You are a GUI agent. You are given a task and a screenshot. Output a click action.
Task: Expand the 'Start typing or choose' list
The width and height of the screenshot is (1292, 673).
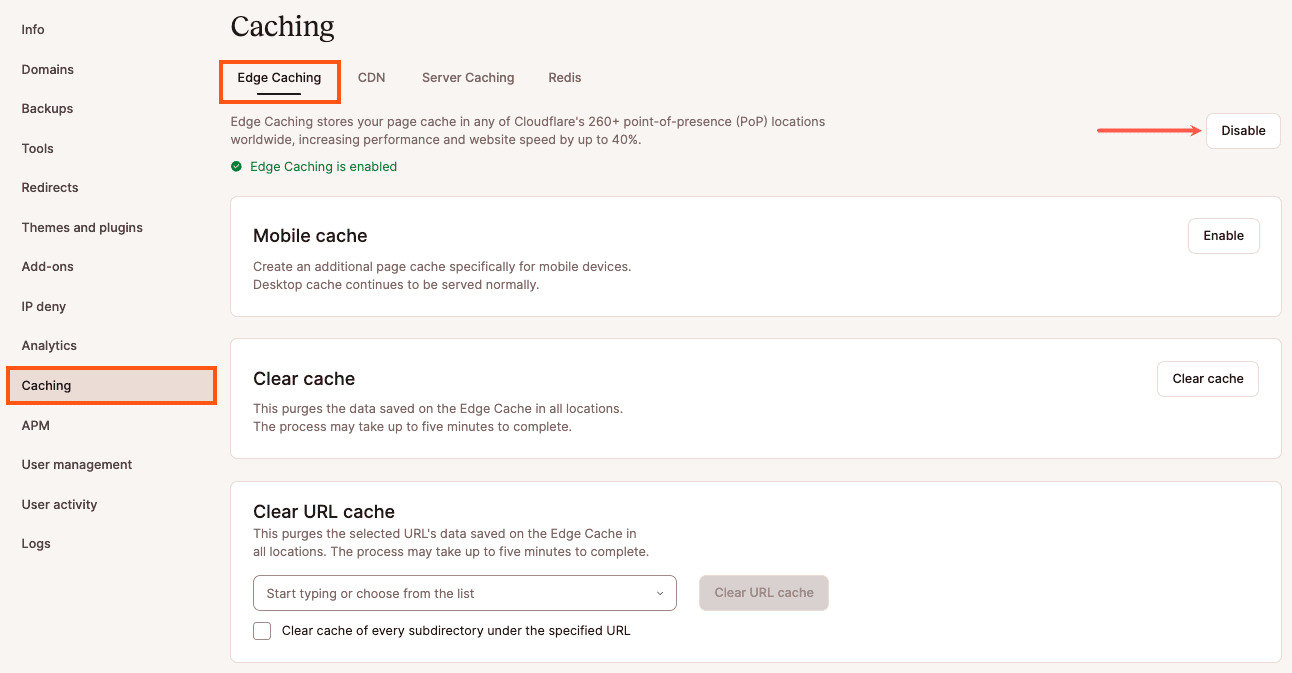pos(464,593)
